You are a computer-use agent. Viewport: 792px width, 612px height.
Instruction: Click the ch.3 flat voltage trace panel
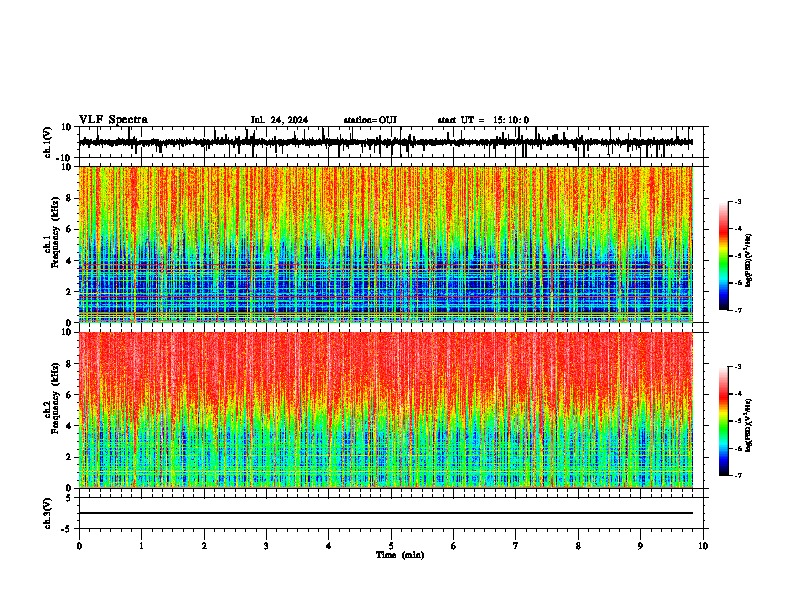393,513
